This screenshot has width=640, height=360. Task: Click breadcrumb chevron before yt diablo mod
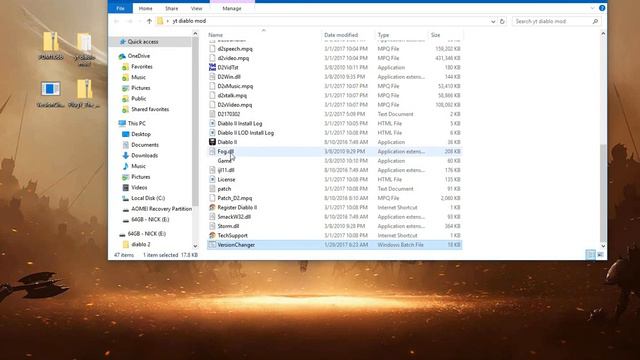pyautogui.click(x=167, y=21)
